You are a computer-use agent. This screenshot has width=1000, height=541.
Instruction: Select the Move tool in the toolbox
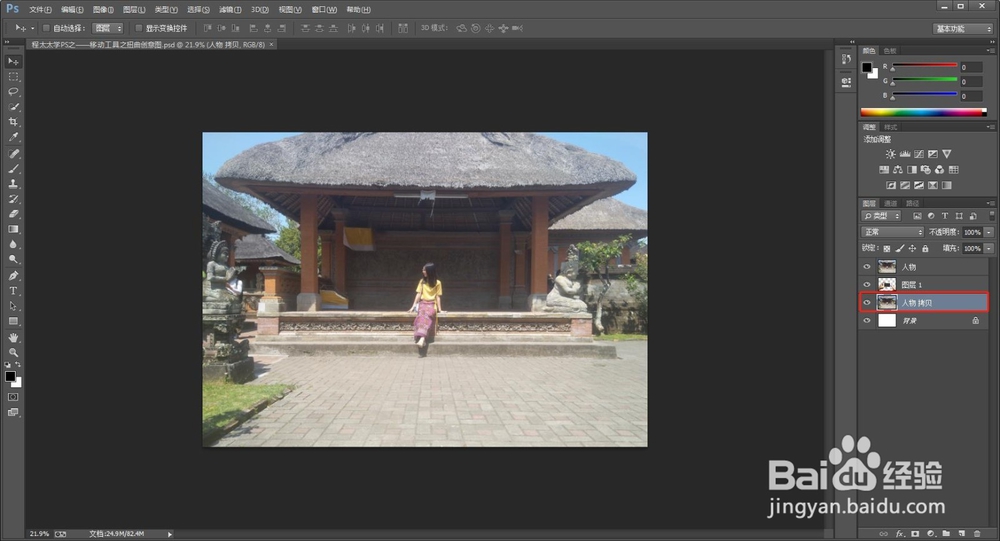13,61
